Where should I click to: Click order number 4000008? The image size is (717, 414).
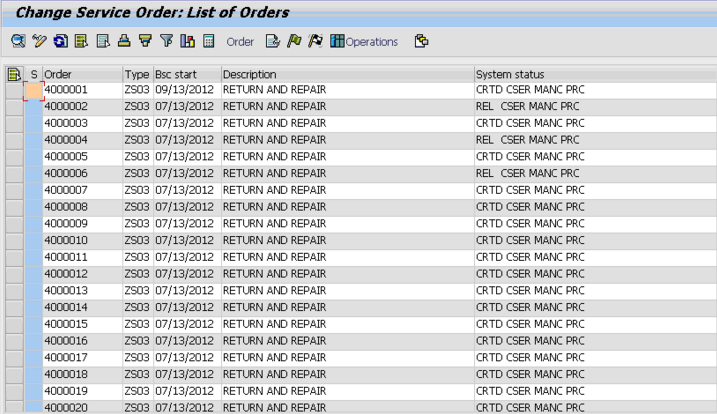pyautogui.click(x=66, y=207)
